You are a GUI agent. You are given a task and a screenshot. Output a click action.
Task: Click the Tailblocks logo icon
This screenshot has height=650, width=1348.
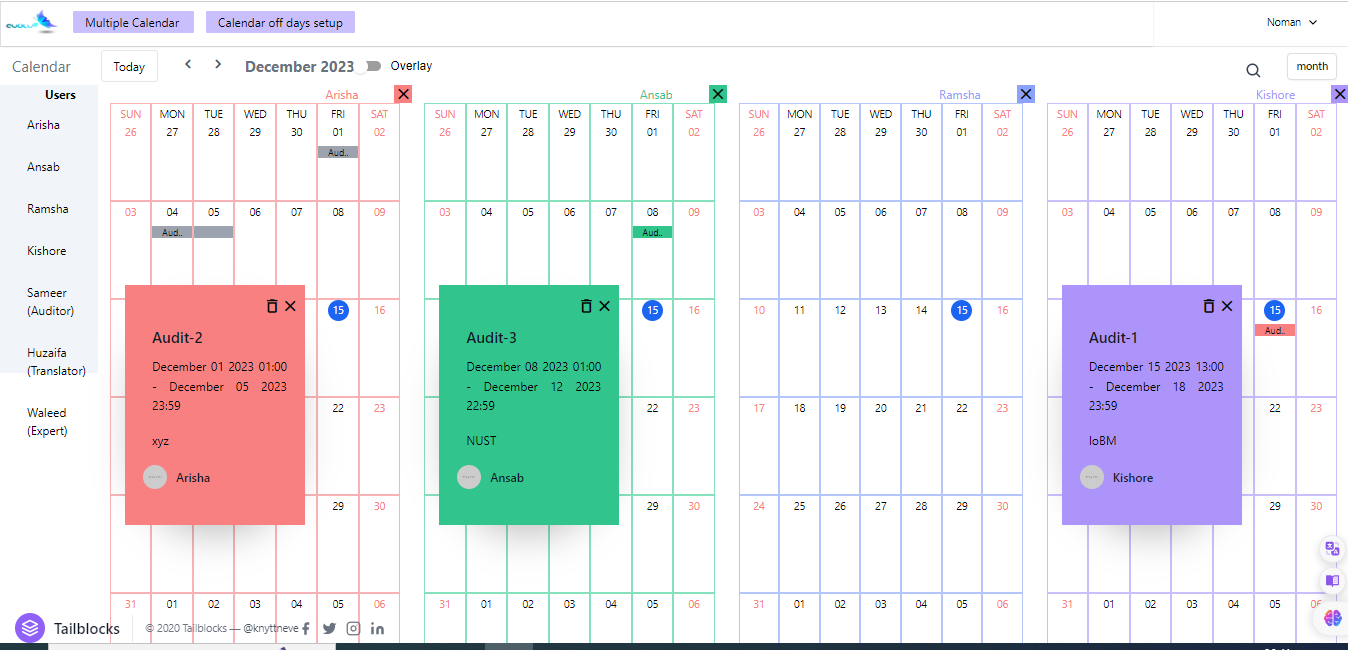(32, 628)
